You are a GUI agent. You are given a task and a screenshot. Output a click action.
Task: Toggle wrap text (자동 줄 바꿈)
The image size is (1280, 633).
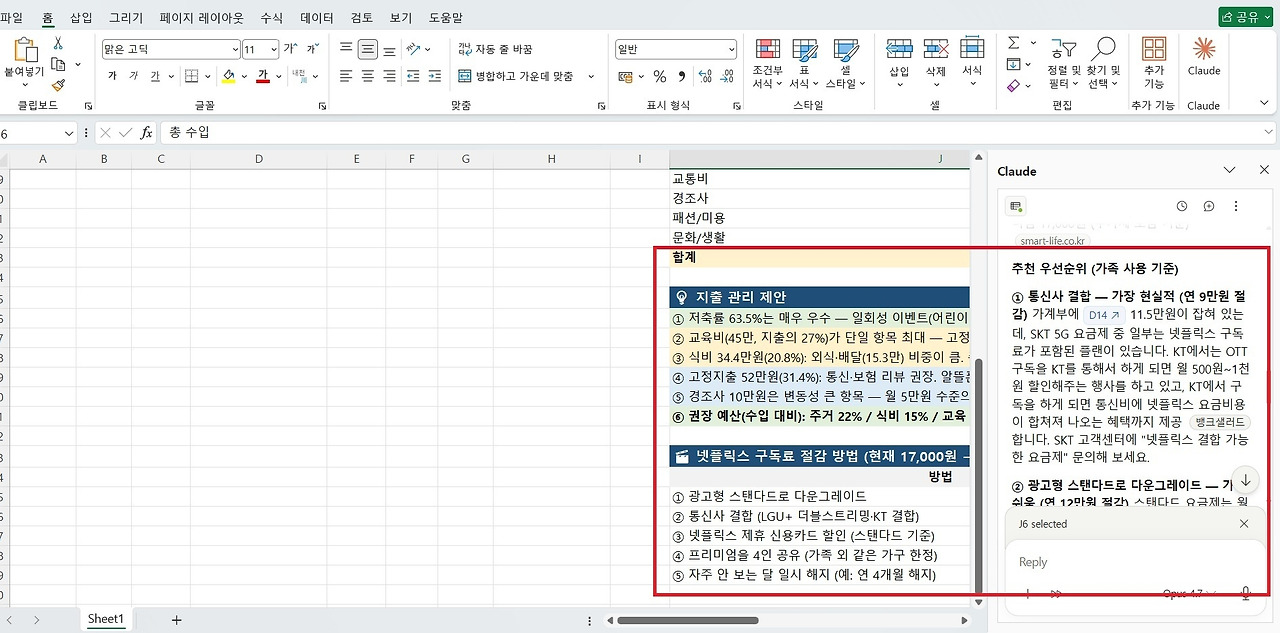[x=496, y=48]
